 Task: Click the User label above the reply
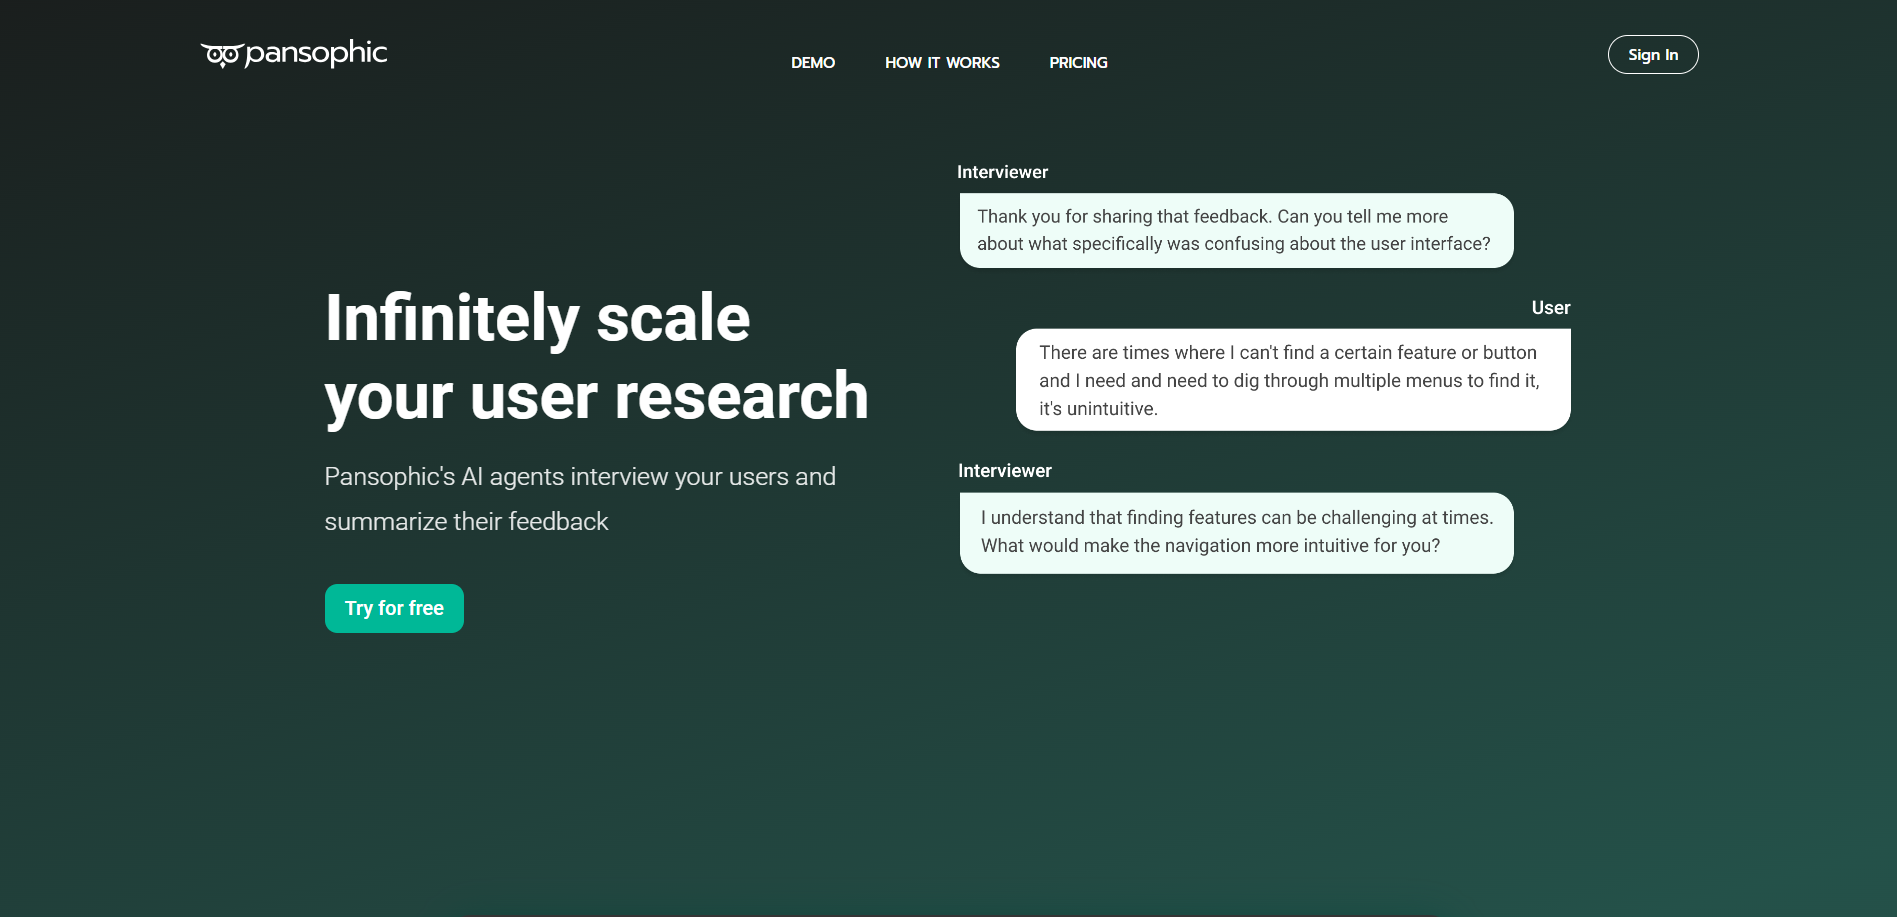click(1550, 308)
